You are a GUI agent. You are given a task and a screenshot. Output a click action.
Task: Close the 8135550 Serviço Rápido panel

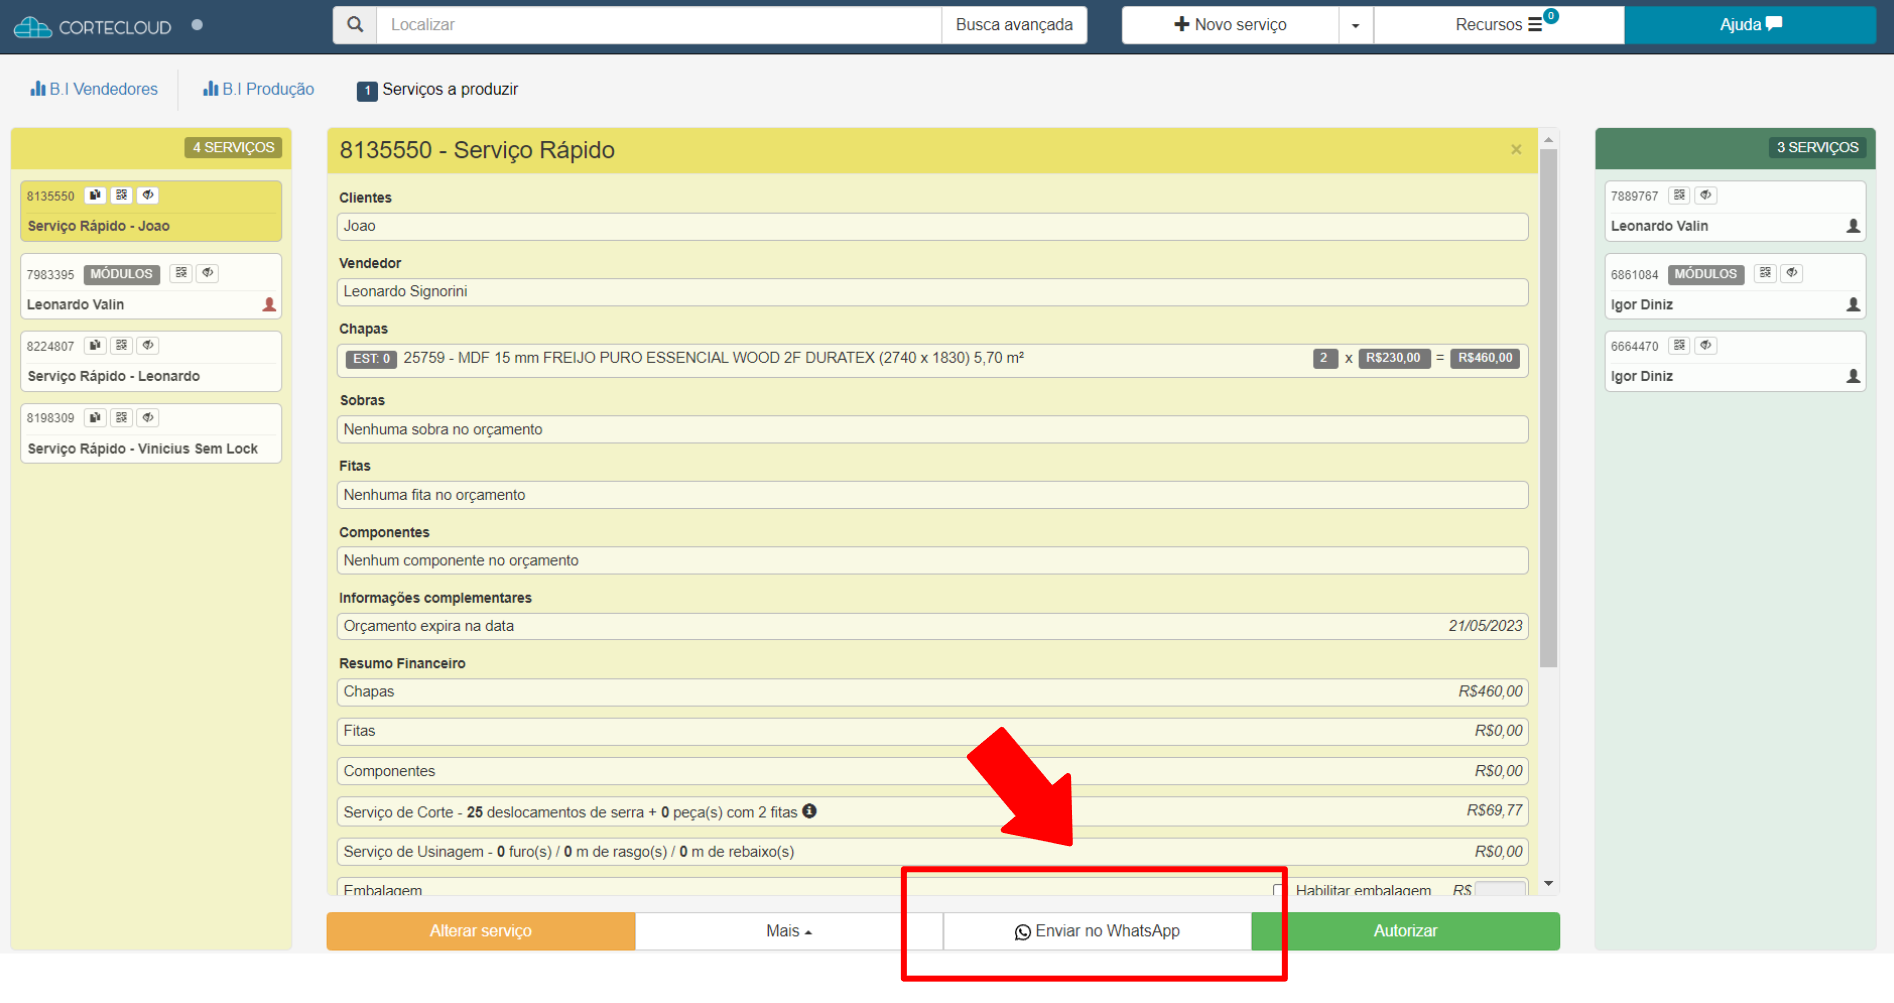1516,150
